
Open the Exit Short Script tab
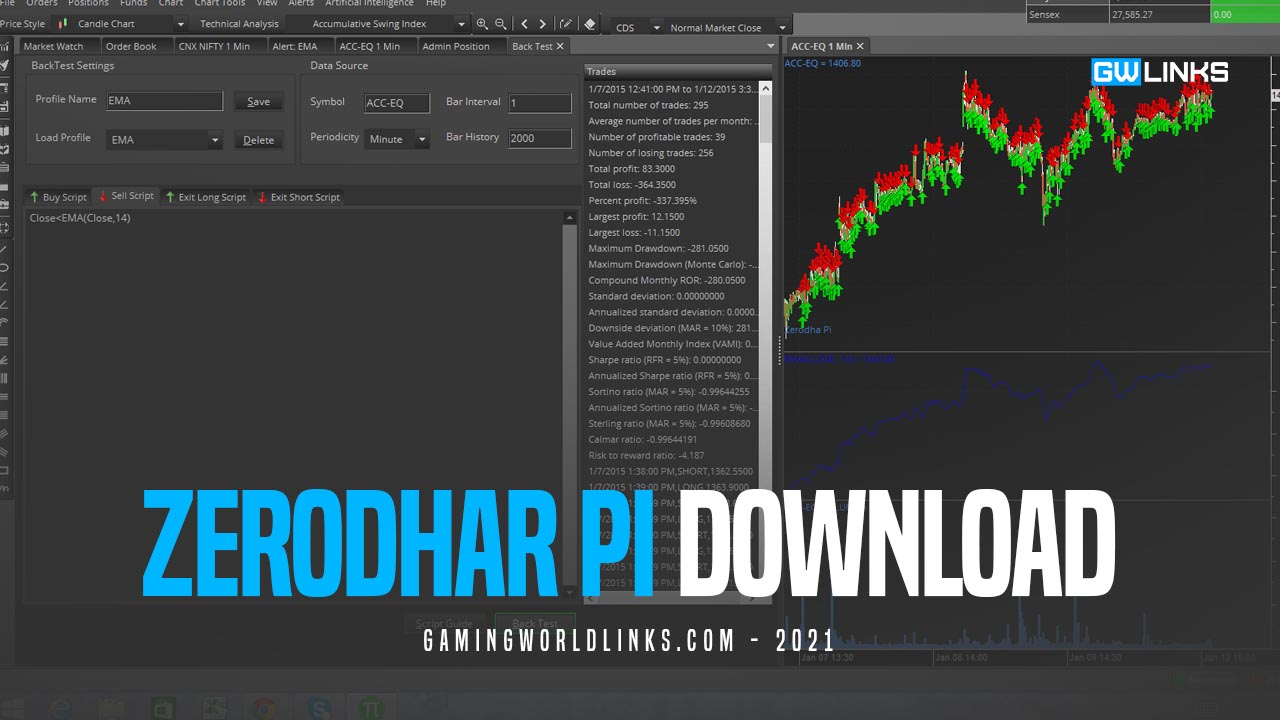[x=299, y=197]
